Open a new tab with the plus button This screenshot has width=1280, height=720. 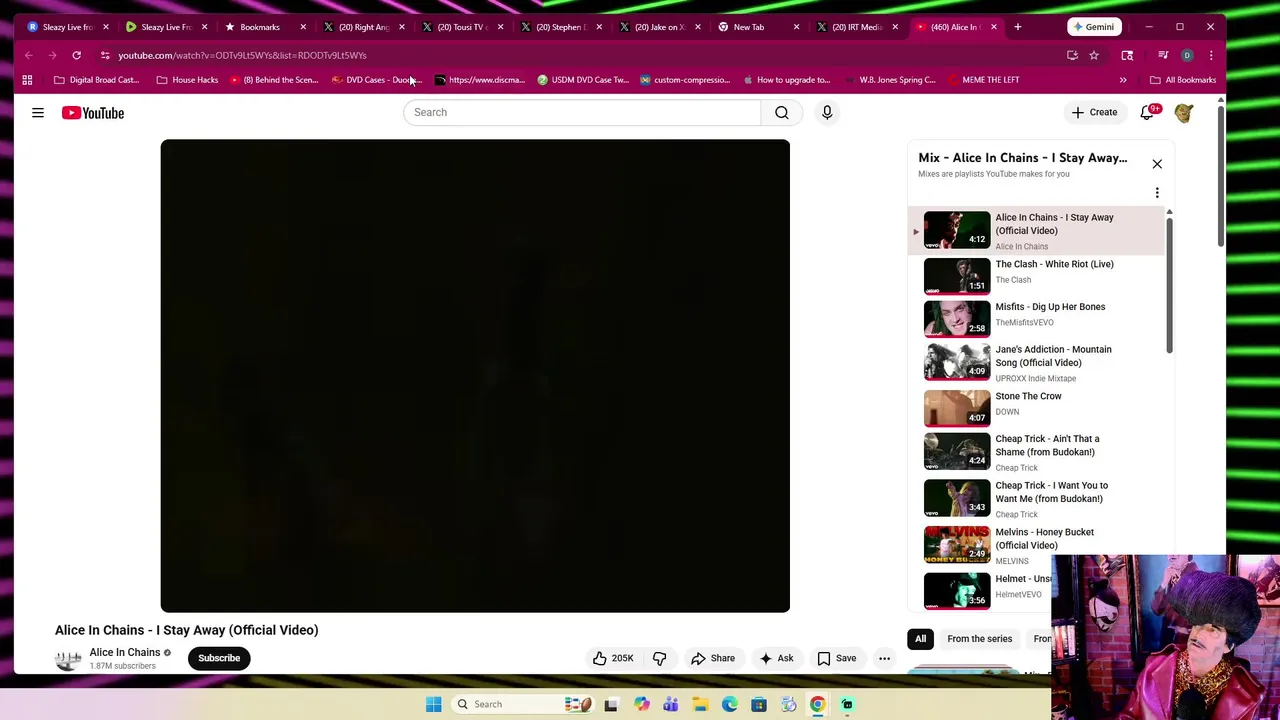[x=1018, y=27]
